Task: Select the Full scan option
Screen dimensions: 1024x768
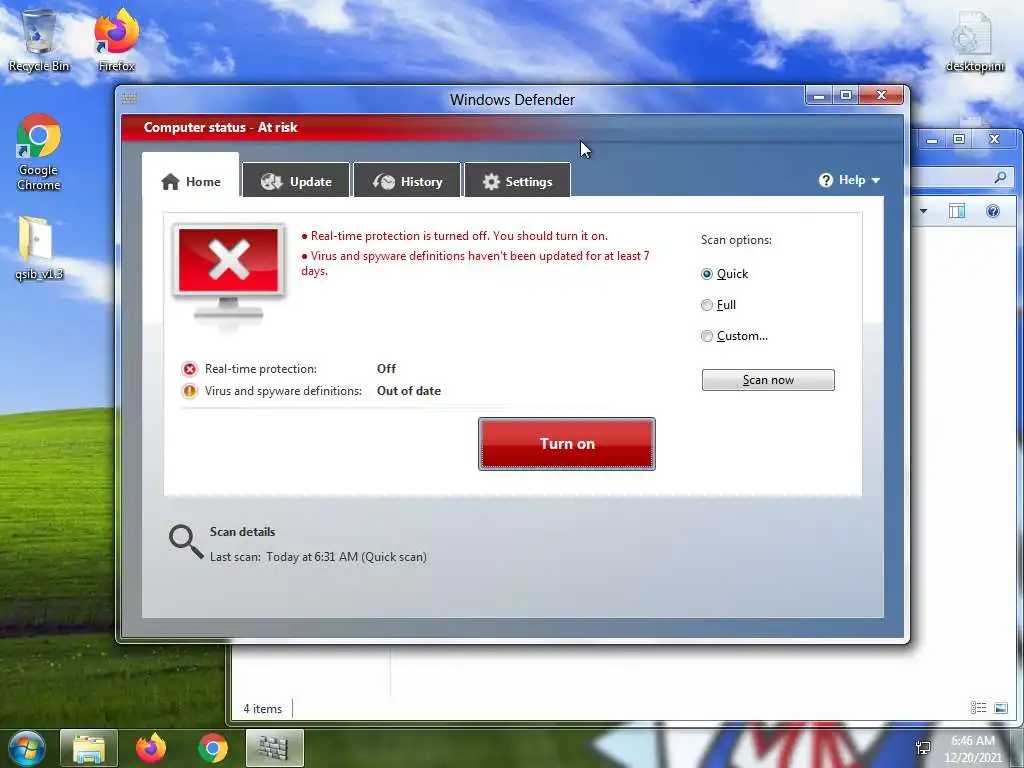Action: 707,305
